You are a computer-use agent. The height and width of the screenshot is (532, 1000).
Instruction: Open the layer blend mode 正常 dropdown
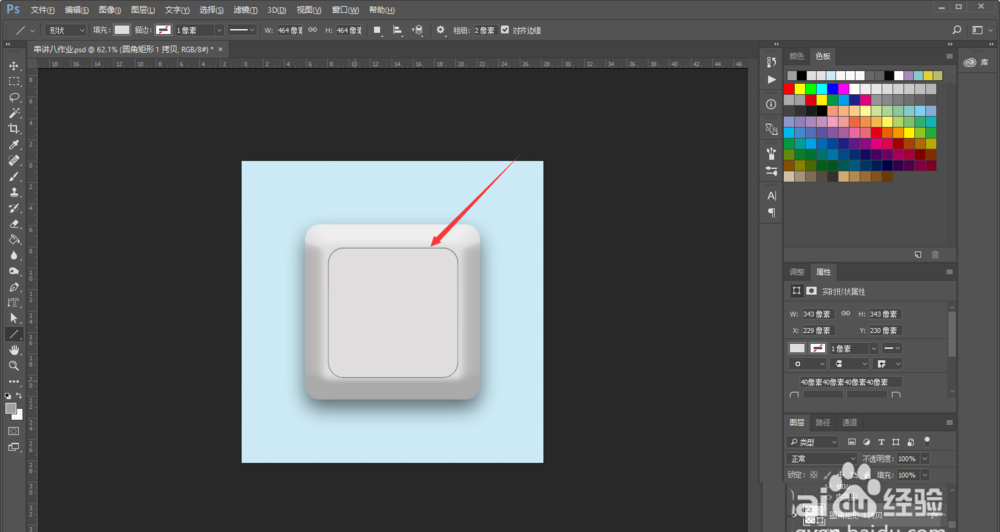(x=821, y=458)
